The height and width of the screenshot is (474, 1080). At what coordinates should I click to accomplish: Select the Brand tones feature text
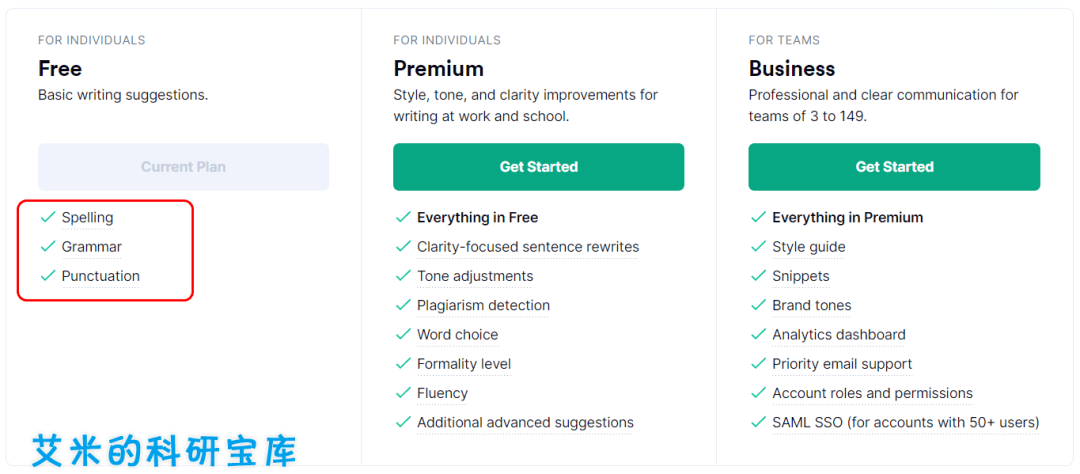(811, 305)
